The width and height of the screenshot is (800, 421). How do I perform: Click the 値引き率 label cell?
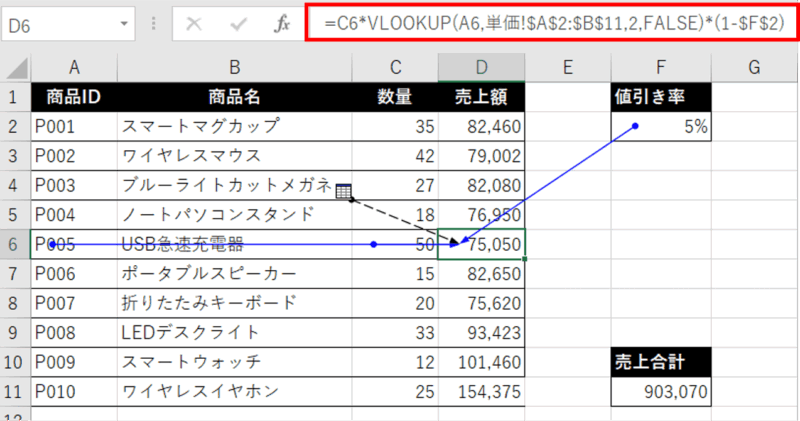661,97
